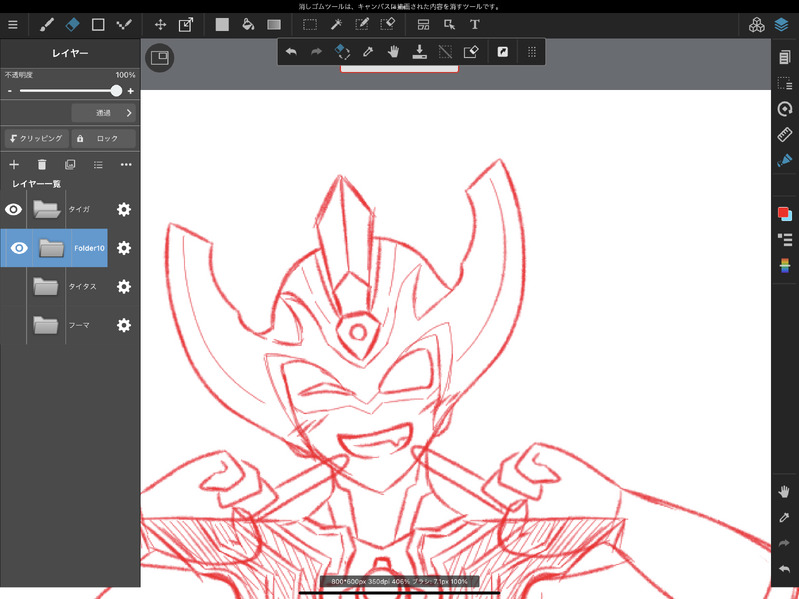Duplicate layer icon in layer panel
Screen dimensions: 799x599
point(70,165)
